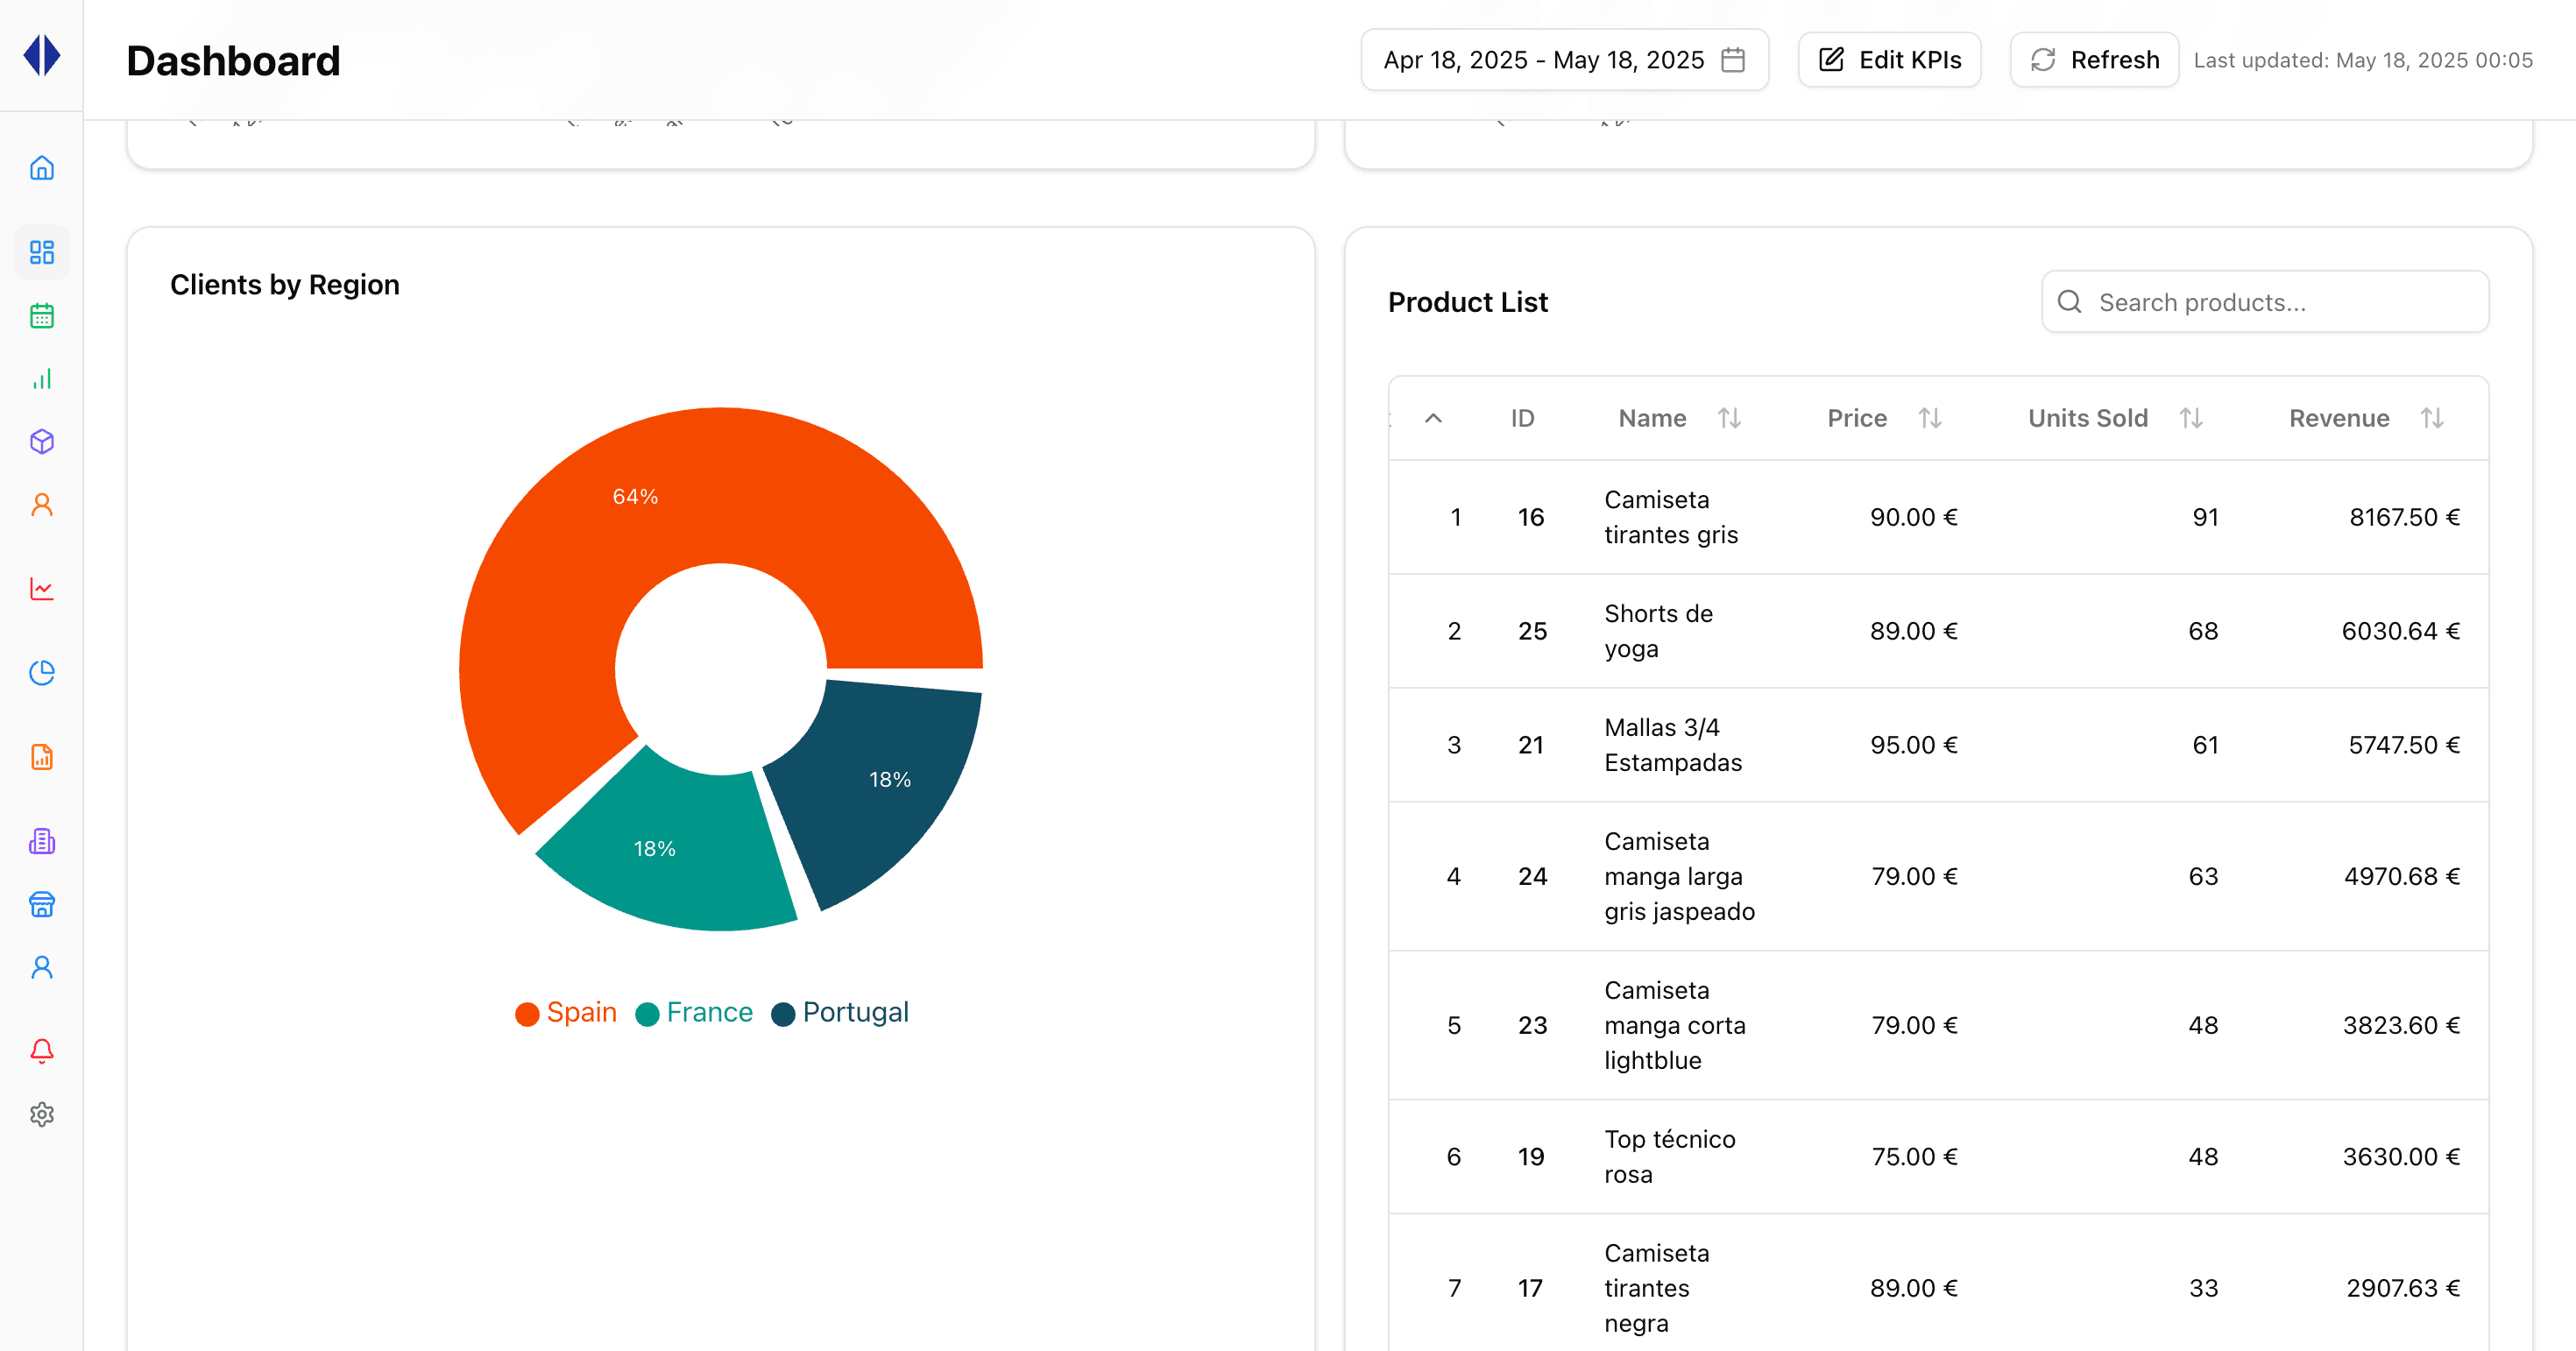Click the 2907.63 € revenue cell
Image resolution: width=2576 pixels, height=1351 pixels.
click(x=2403, y=1288)
